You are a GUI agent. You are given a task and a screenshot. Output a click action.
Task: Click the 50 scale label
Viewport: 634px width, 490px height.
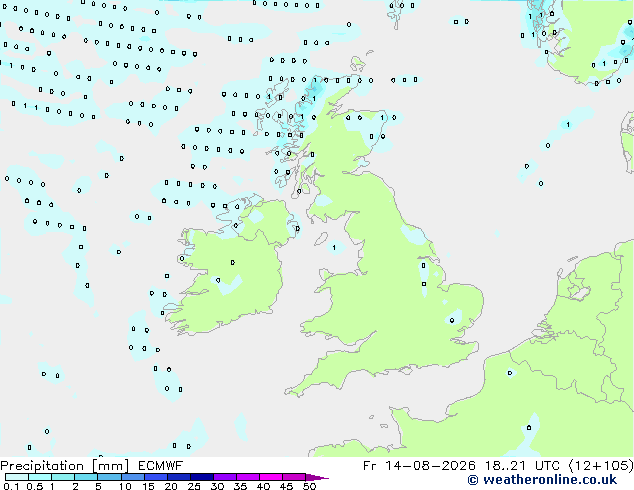click(x=309, y=486)
